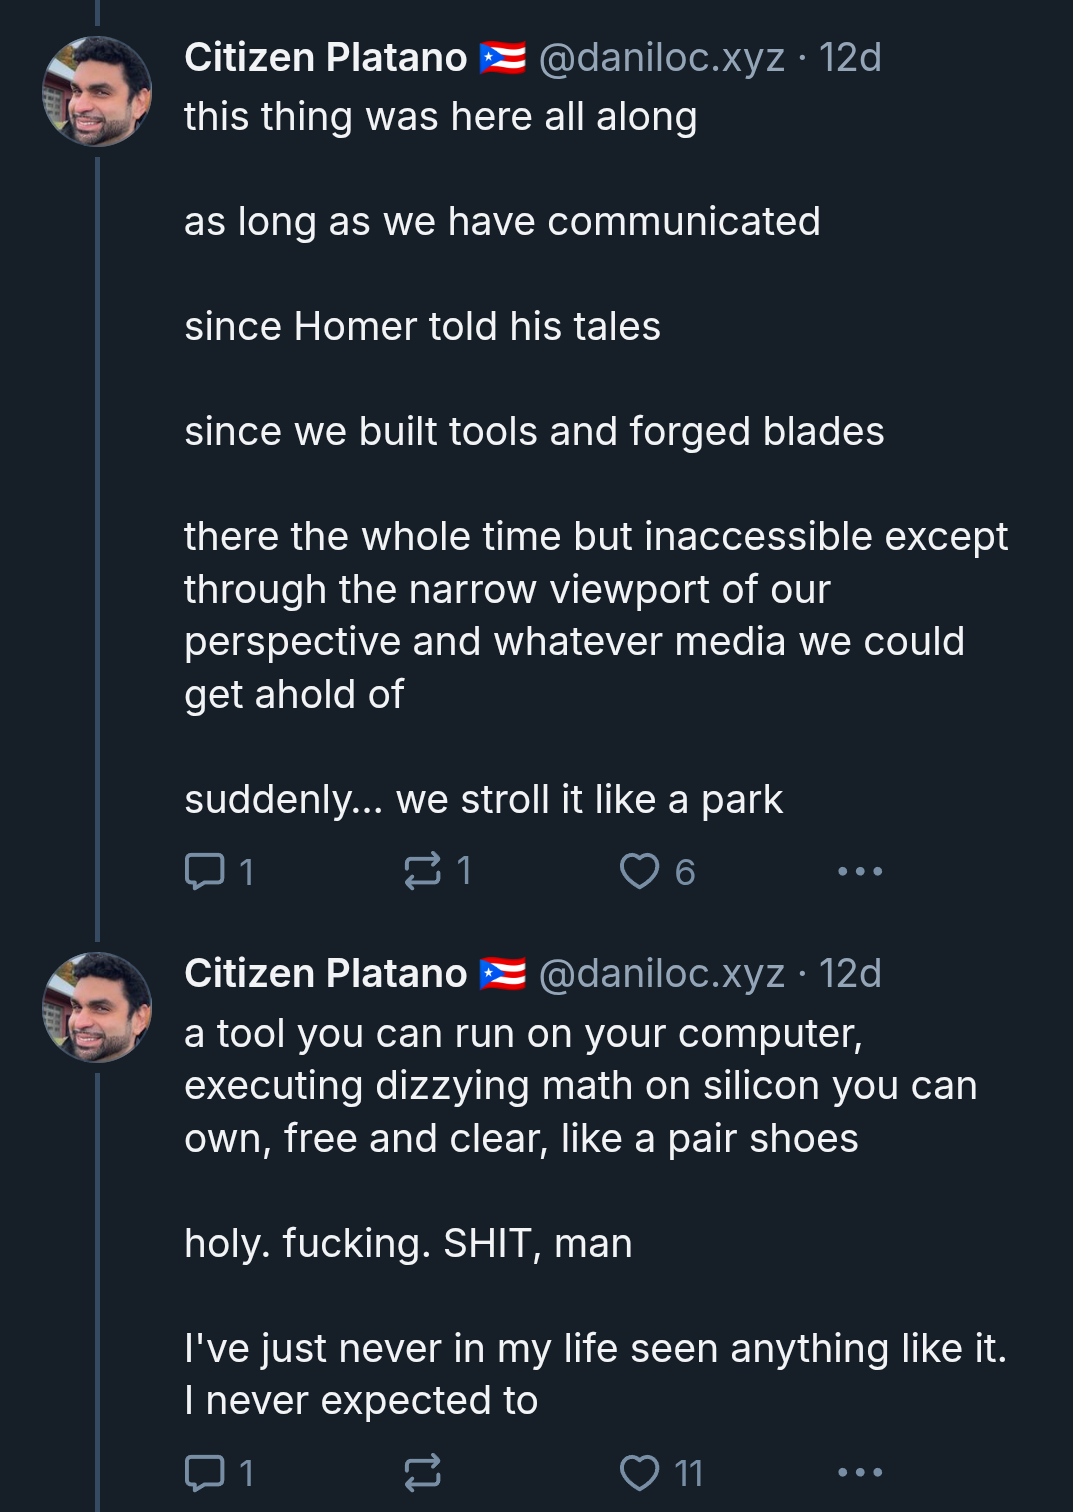Screen dimensions: 1073x1512
Task: Reply to the 'a tool you can run' post
Action: pos(205,1472)
